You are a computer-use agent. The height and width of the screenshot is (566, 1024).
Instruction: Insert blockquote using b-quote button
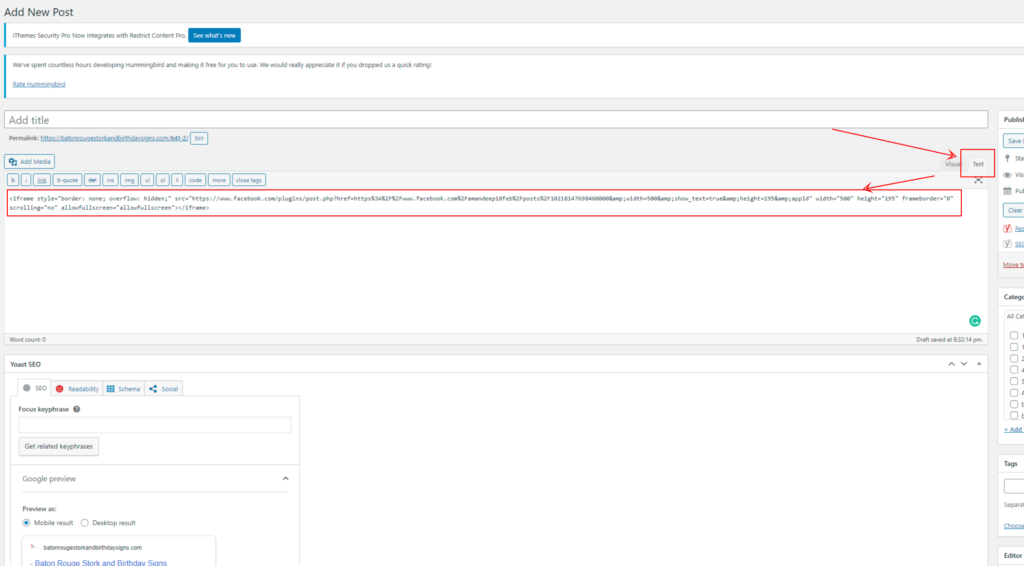point(67,180)
